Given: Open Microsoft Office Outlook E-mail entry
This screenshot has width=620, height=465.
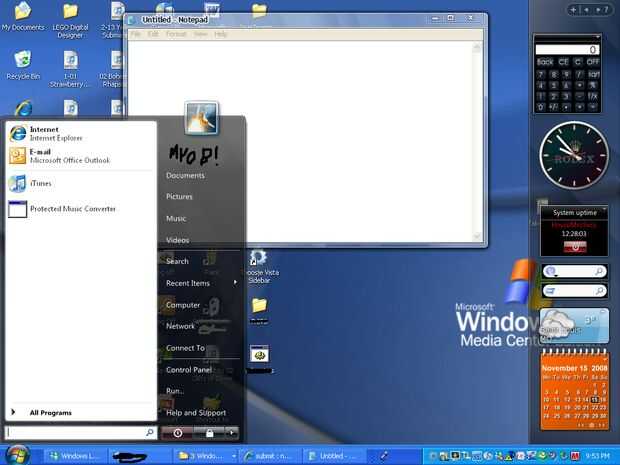Looking at the screenshot, I should (81, 156).
